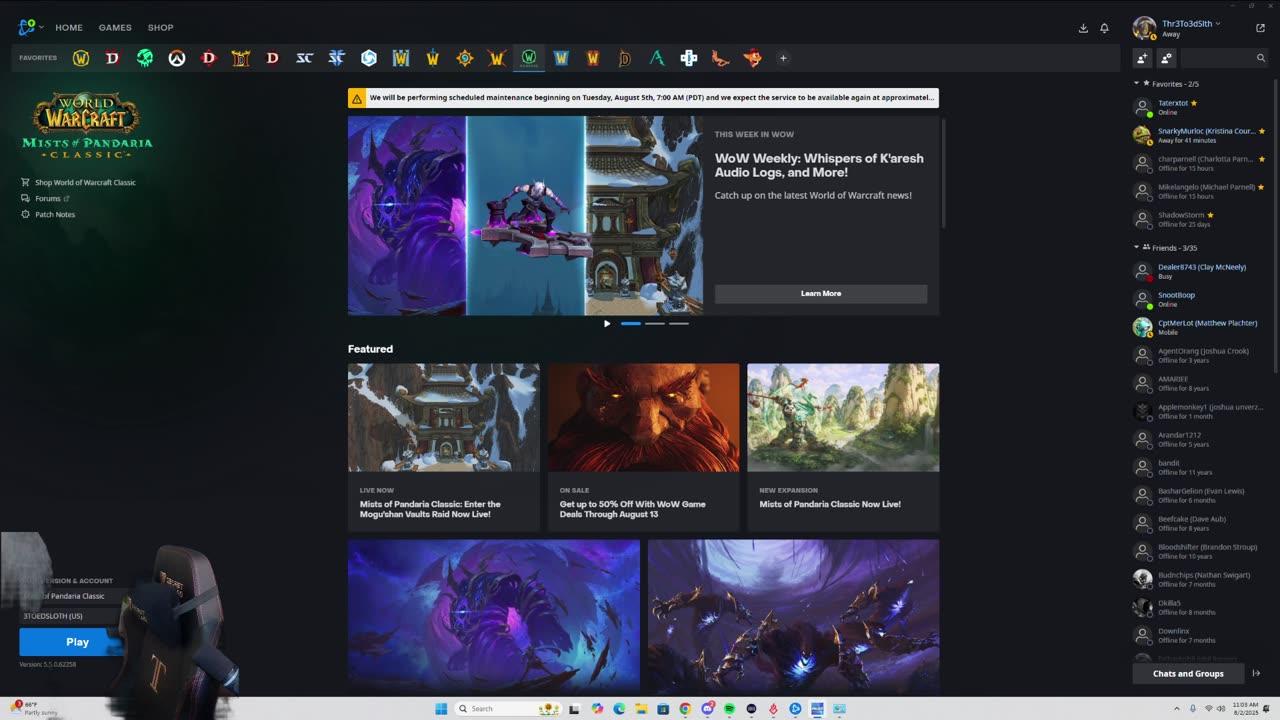Image resolution: width=1280 pixels, height=720 pixels.
Task: Toggle the carousel play button
Action: click(x=607, y=323)
